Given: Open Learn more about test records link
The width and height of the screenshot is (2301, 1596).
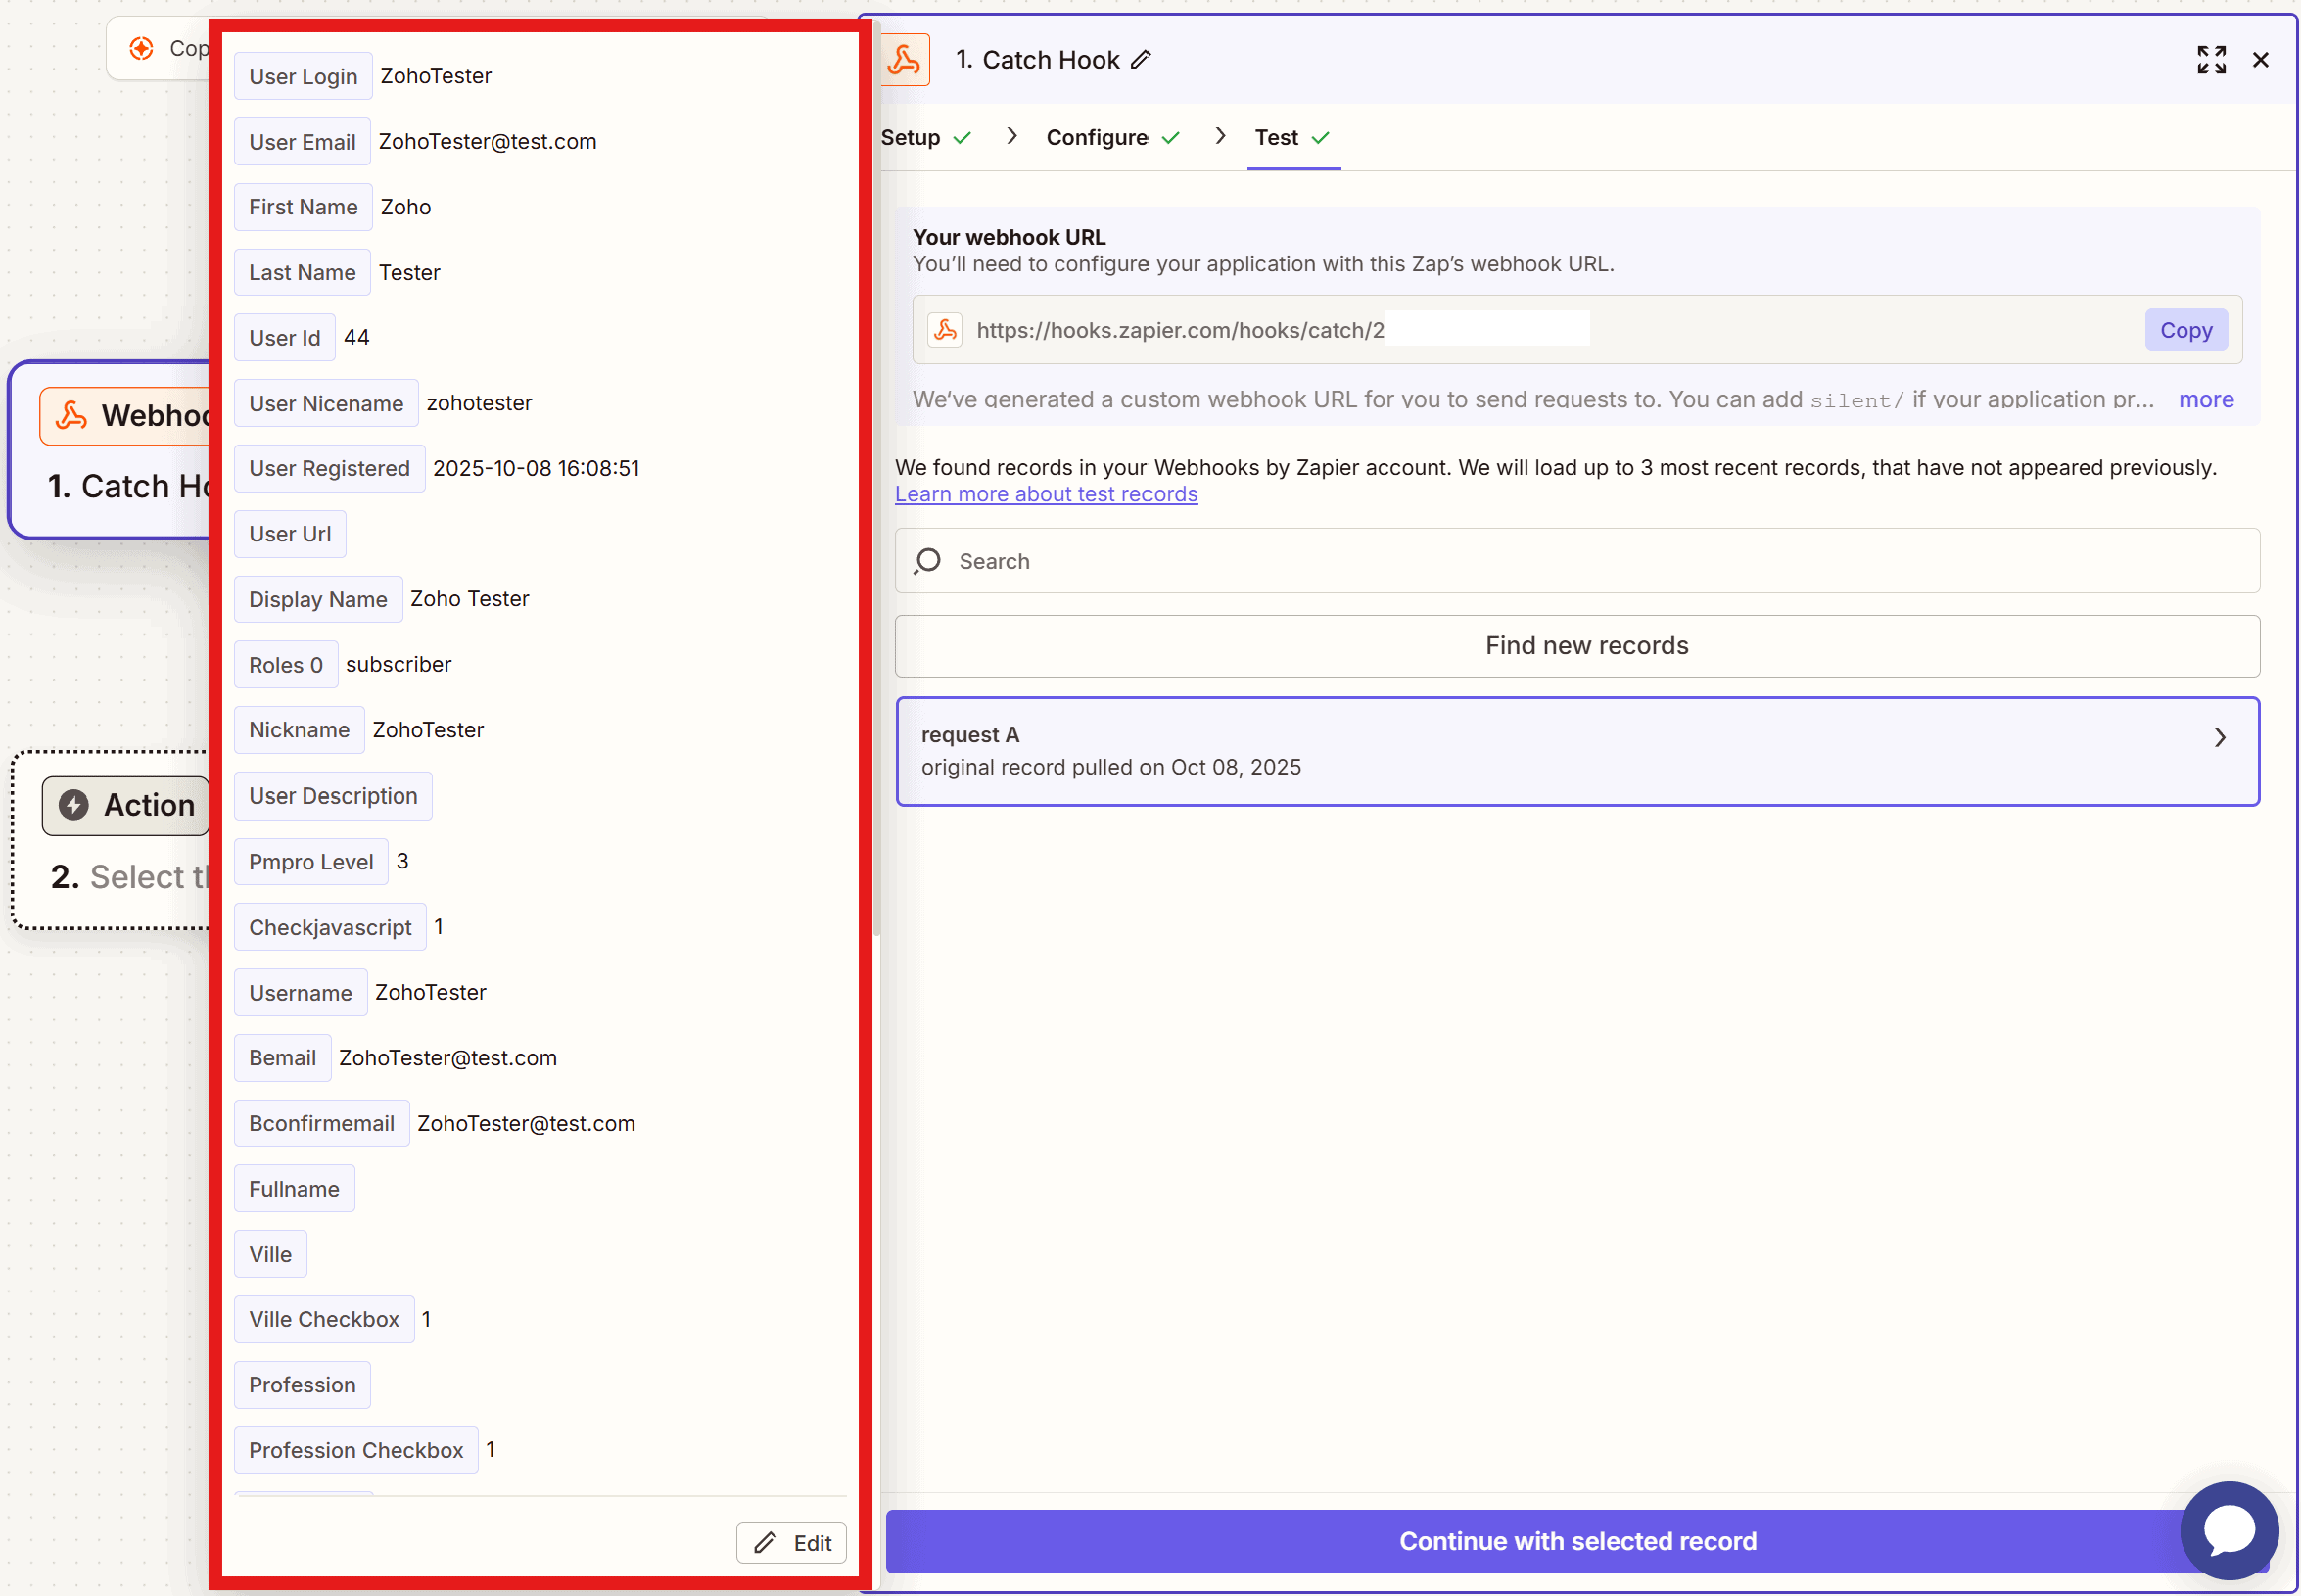Looking at the screenshot, I should click(1046, 494).
